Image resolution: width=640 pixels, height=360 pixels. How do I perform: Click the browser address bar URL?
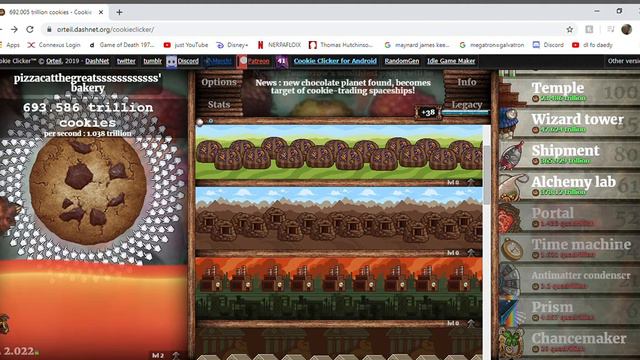(x=105, y=29)
